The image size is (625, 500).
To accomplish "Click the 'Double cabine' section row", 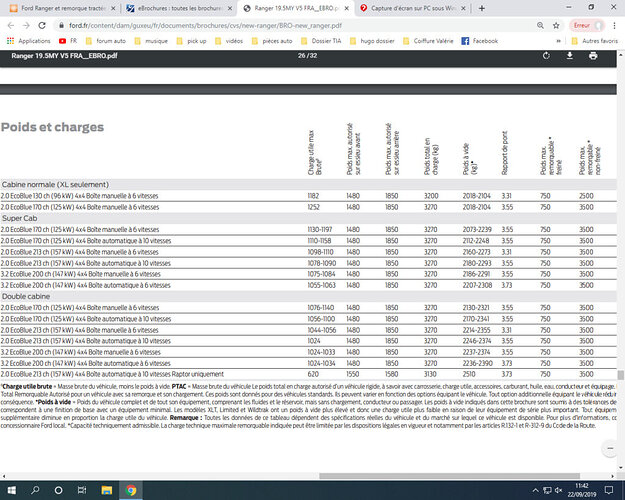I will [308, 296].
